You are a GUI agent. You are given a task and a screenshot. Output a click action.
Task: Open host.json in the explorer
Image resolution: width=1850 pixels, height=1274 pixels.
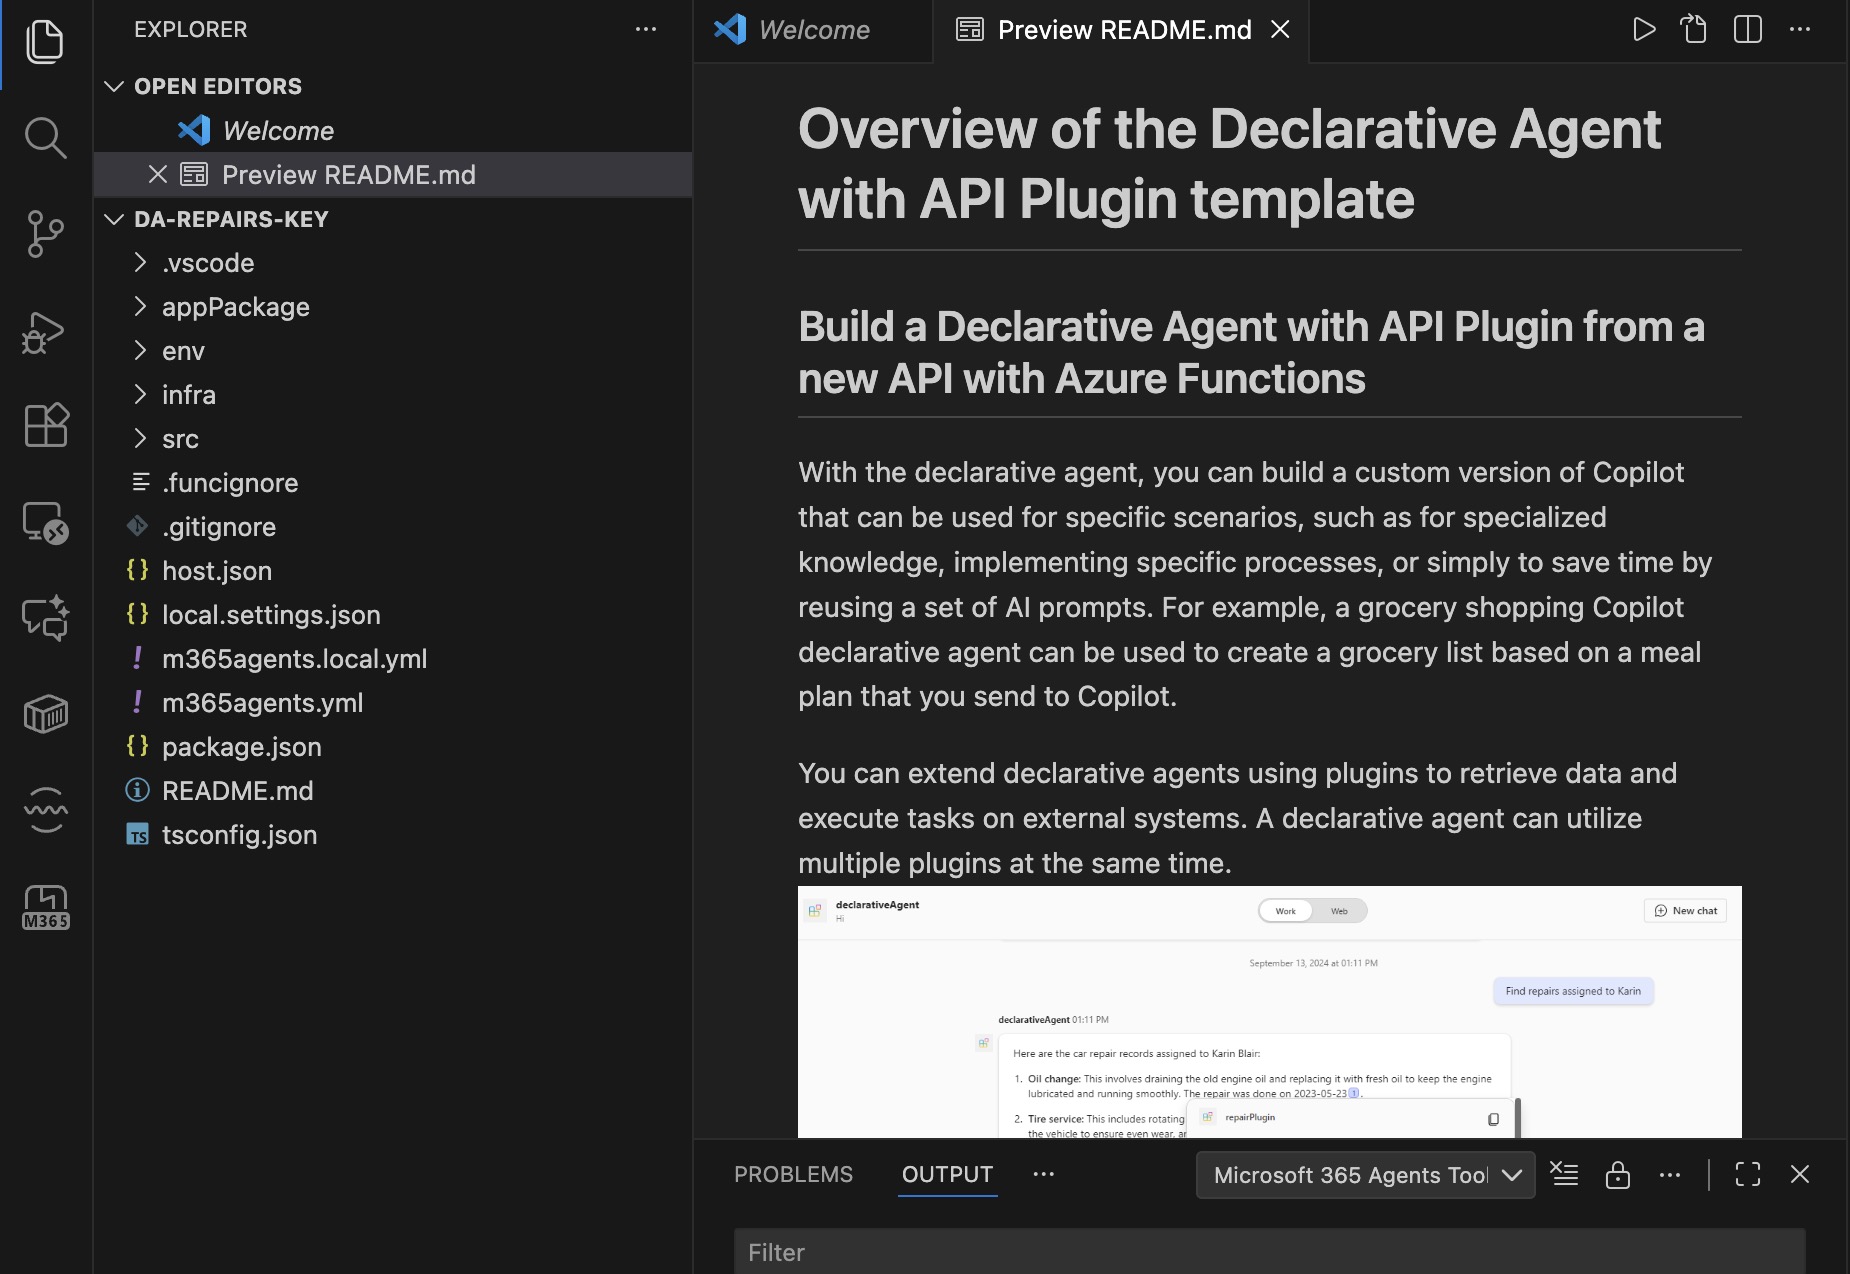click(x=393, y=571)
